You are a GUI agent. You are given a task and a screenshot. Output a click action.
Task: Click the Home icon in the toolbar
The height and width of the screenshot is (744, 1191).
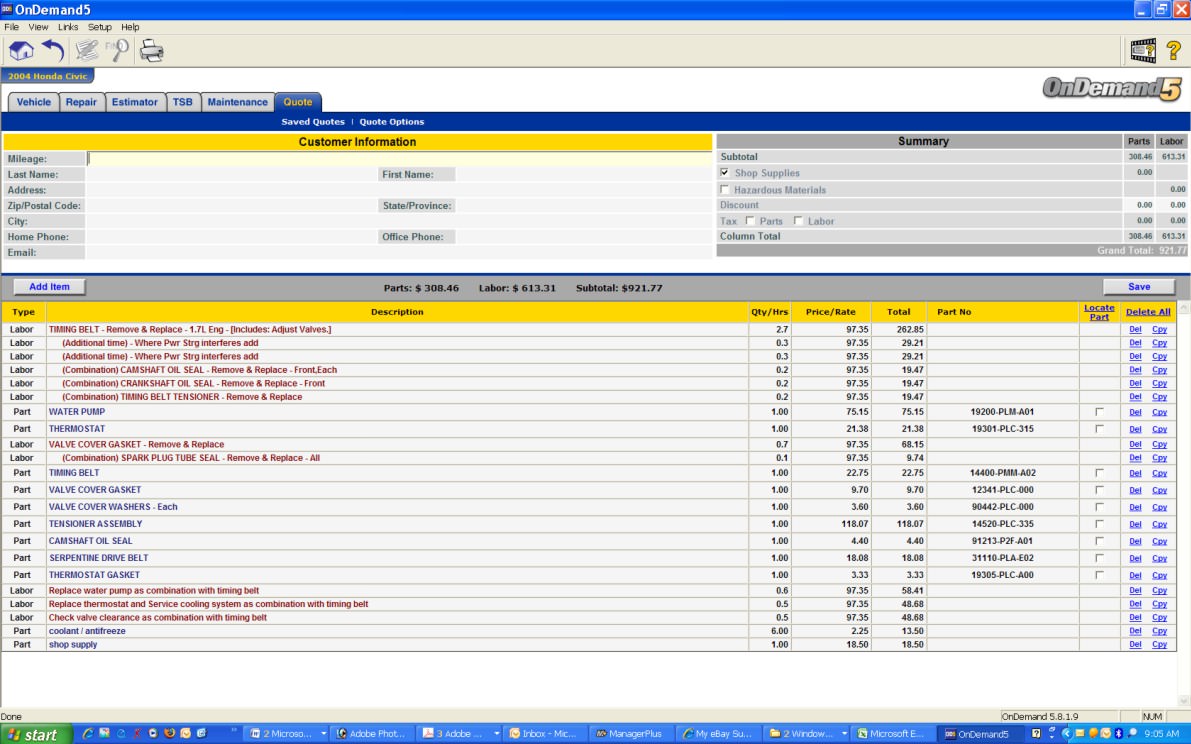[x=21, y=50]
